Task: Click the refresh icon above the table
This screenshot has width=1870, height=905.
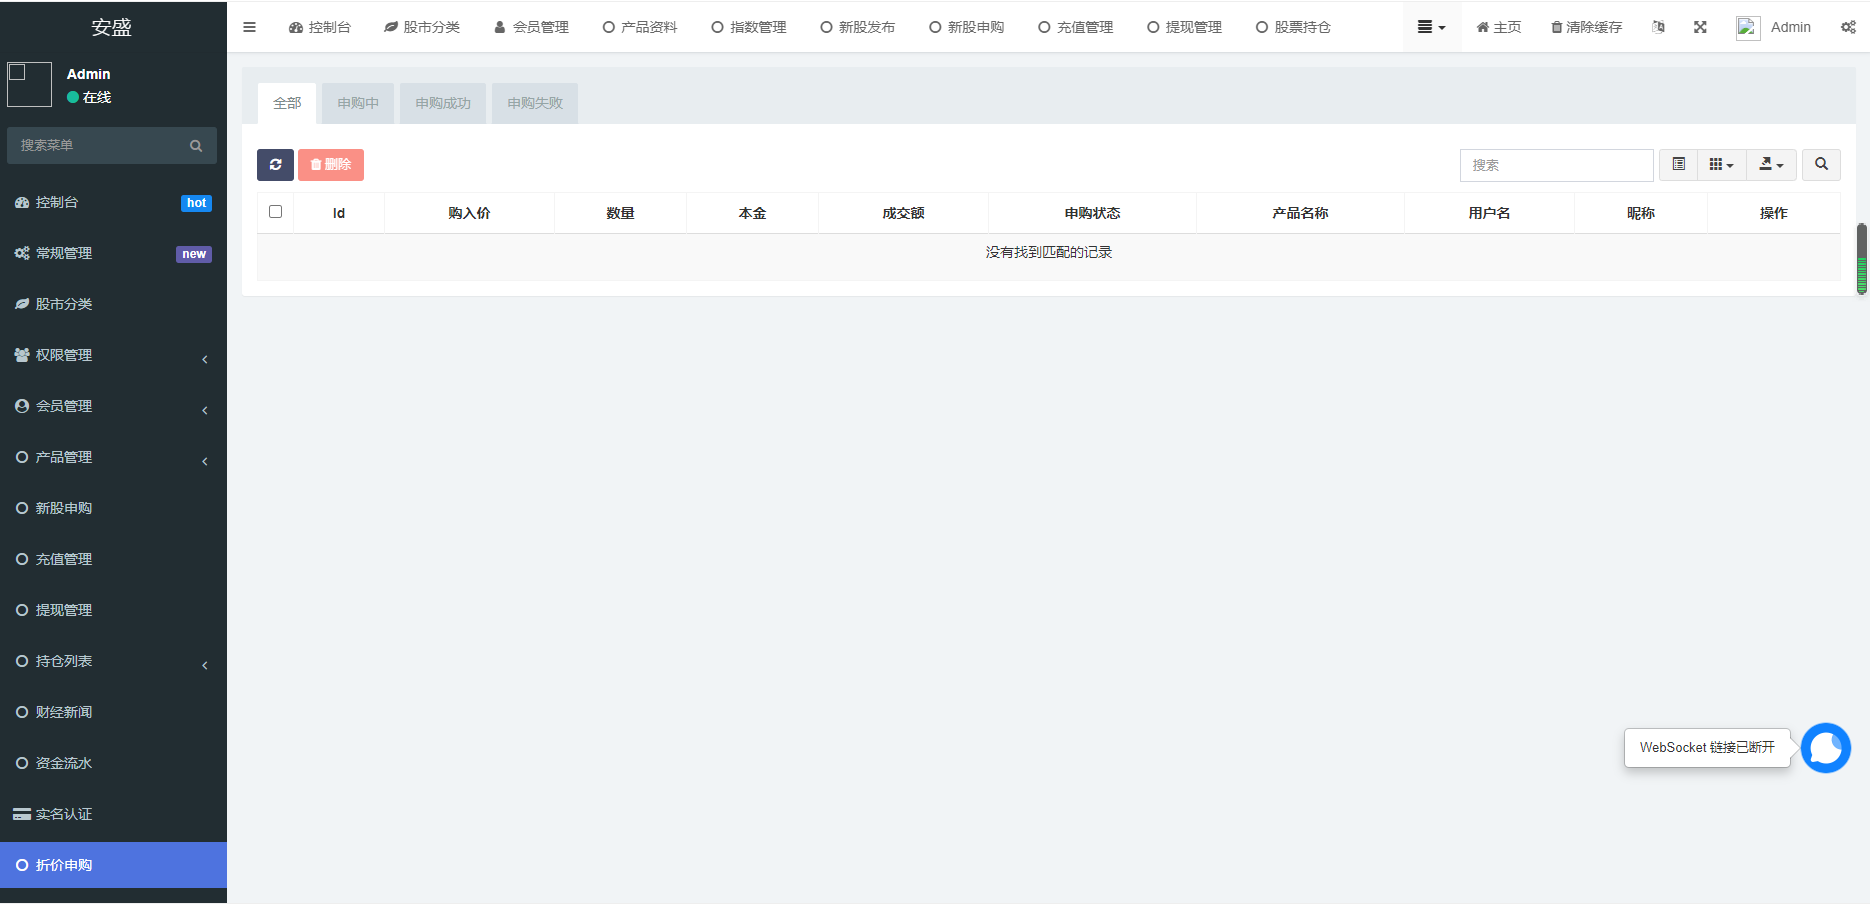Action: click(275, 164)
